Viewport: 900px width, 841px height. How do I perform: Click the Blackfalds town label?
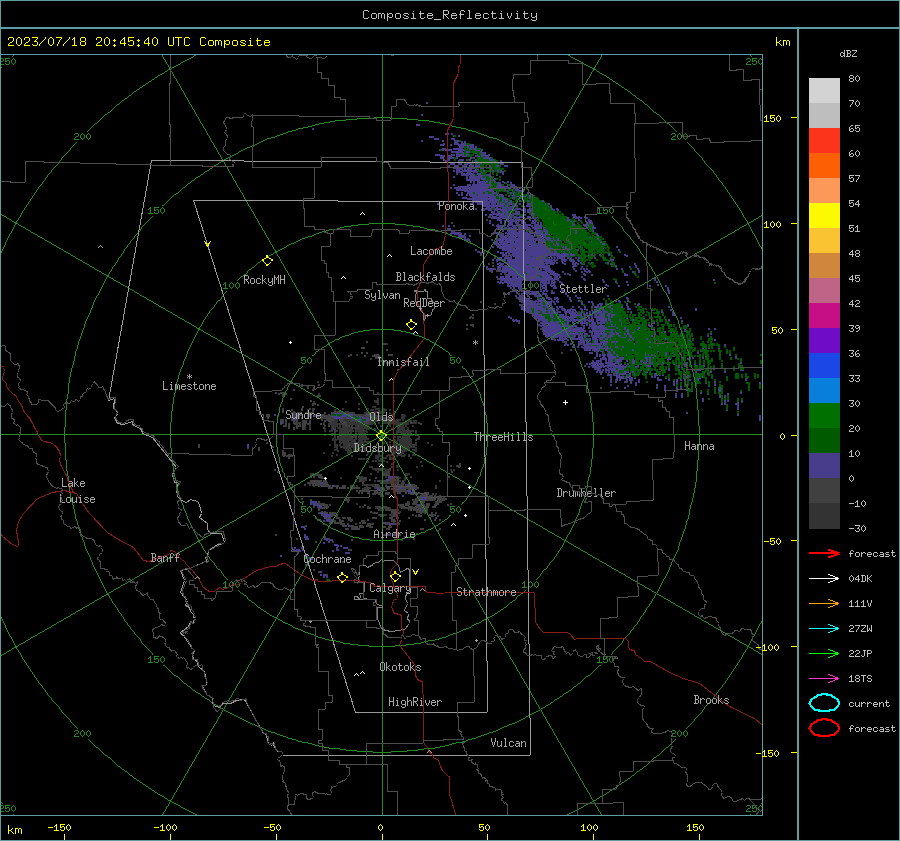pos(425,277)
